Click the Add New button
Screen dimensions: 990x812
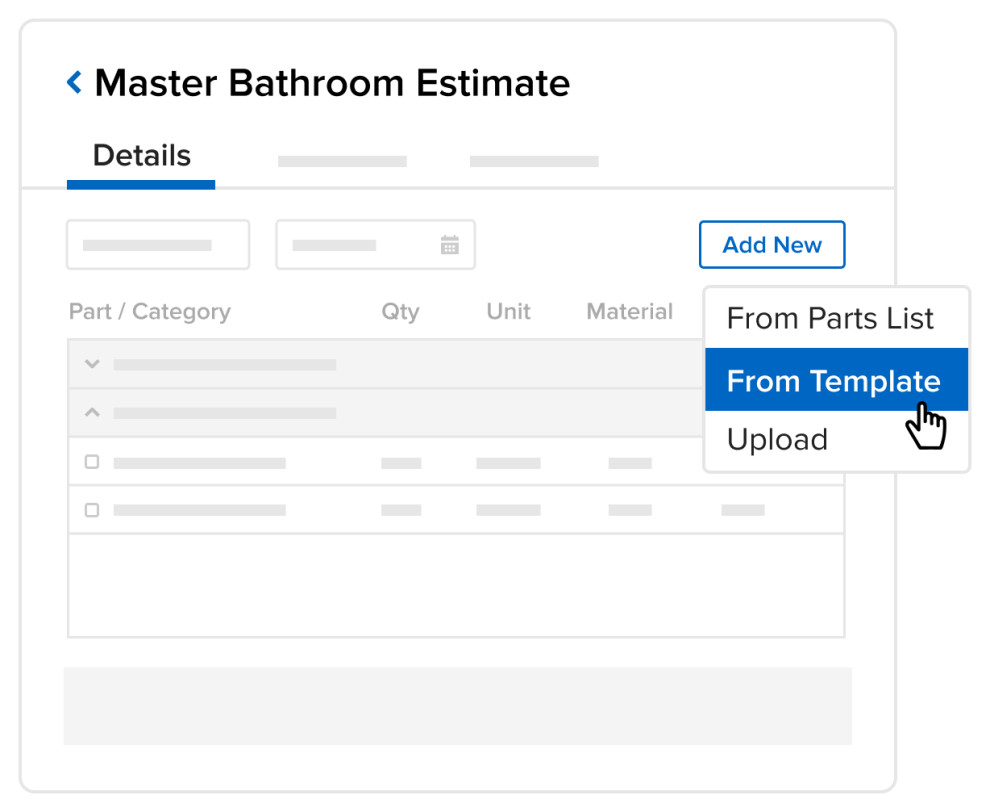click(x=771, y=244)
